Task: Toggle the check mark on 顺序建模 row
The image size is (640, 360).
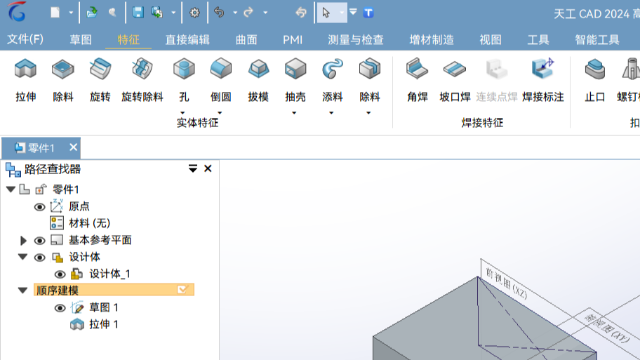Action: pyautogui.click(x=182, y=290)
